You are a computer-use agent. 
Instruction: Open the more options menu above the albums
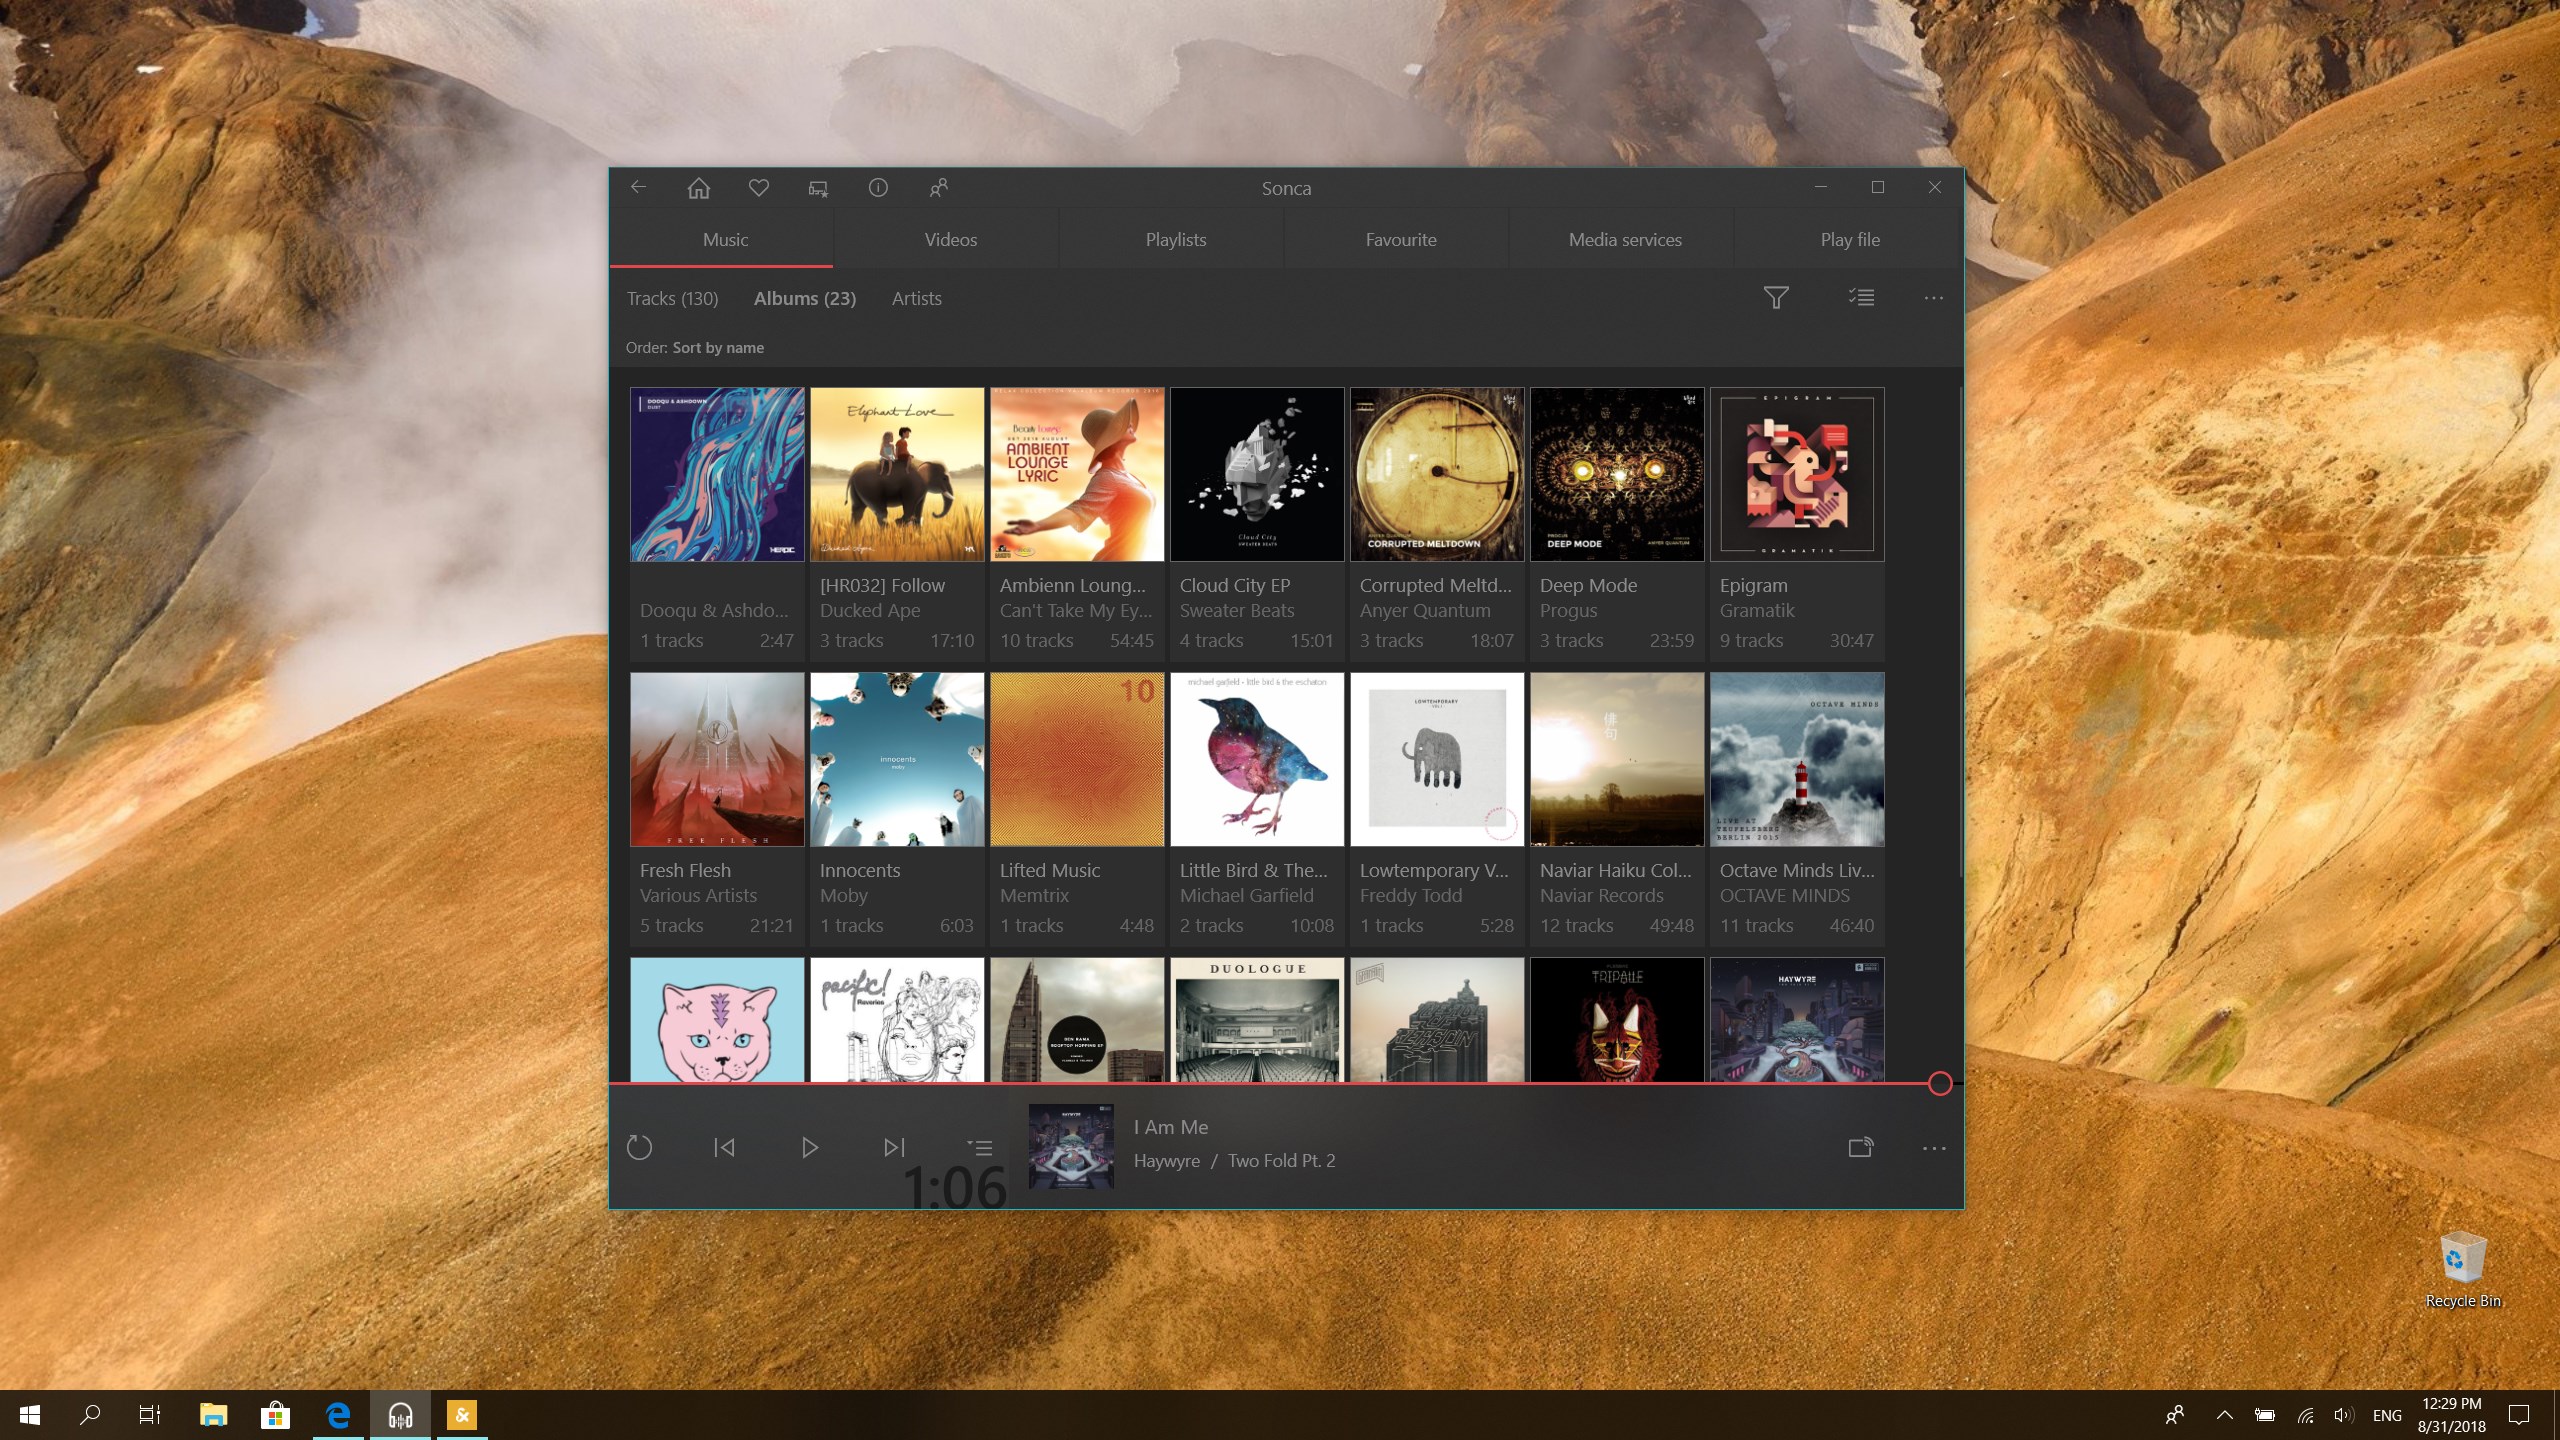click(x=1932, y=297)
